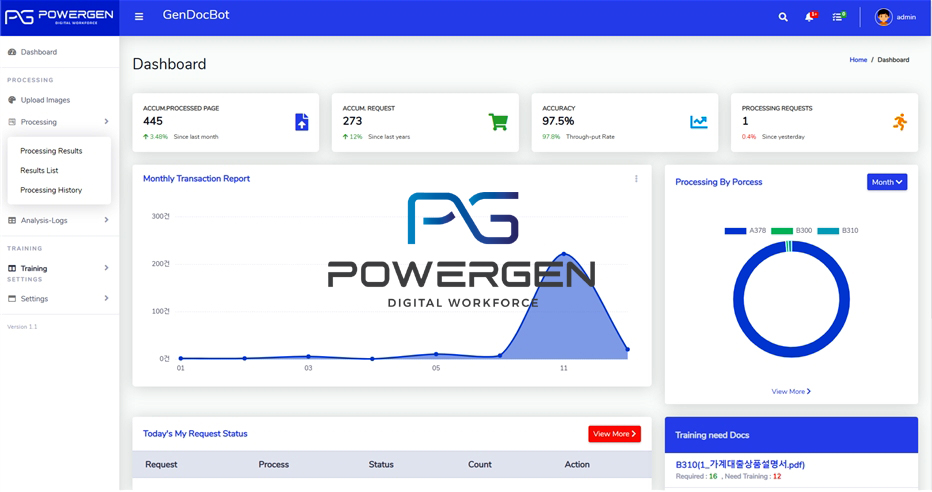
Task: Click the red View More button
Action: click(615, 434)
